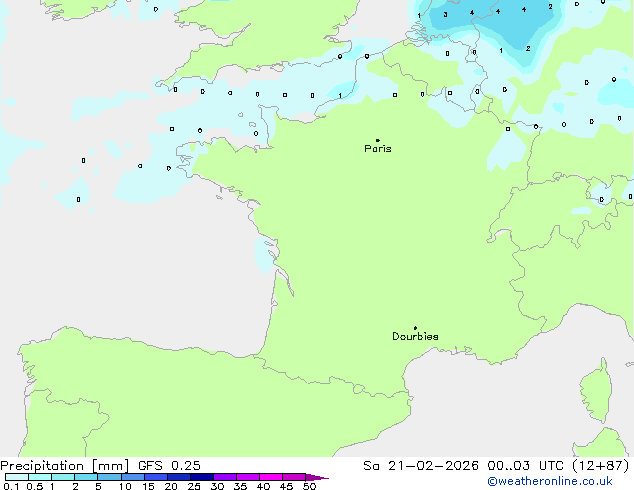
Task: Click the 2–5 mm legend color box
Action: coord(86,477)
